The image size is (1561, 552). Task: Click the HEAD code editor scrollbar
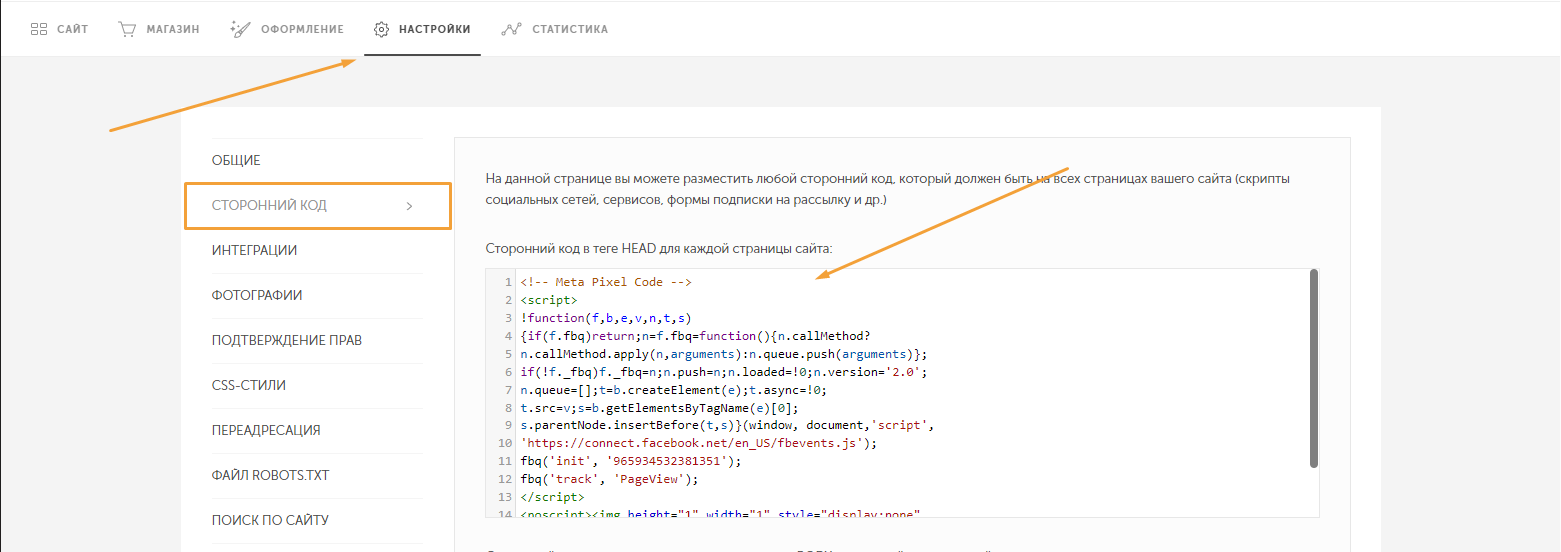point(1313,368)
